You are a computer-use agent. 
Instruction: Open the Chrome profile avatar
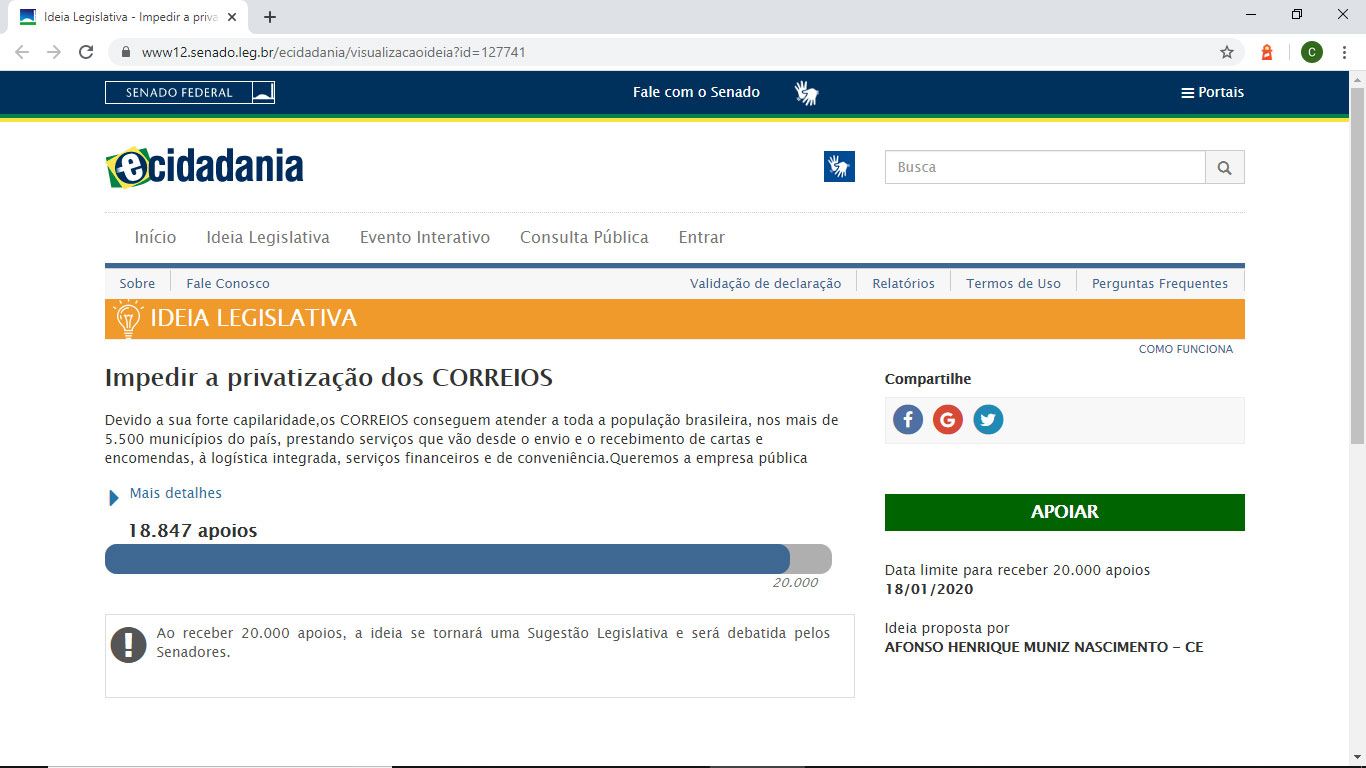(x=1312, y=52)
